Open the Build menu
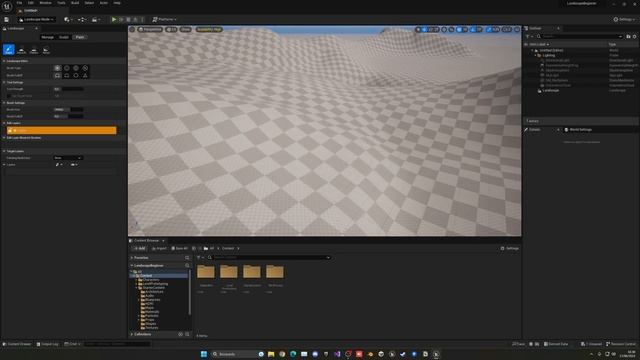The width and height of the screenshot is (640, 360). point(75,3)
